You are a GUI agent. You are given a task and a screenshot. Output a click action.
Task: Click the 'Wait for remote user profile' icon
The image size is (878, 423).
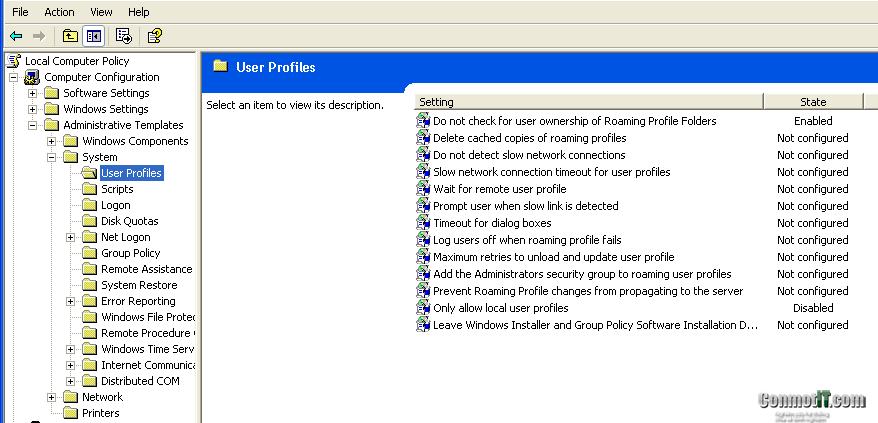(x=423, y=189)
